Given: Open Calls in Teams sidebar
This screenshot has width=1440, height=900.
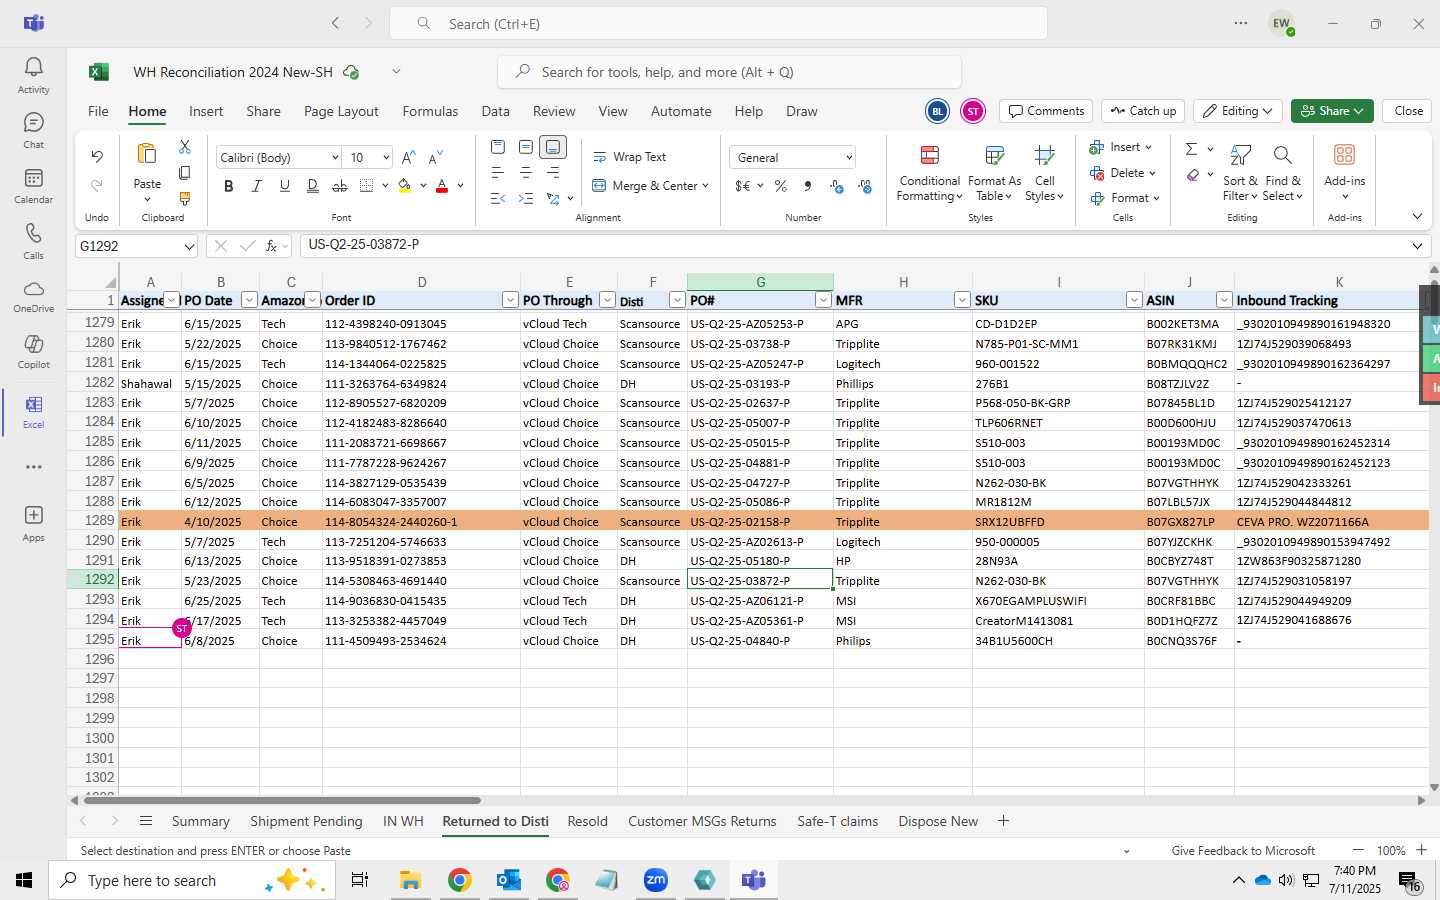Looking at the screenshot, I should [33, 241].
